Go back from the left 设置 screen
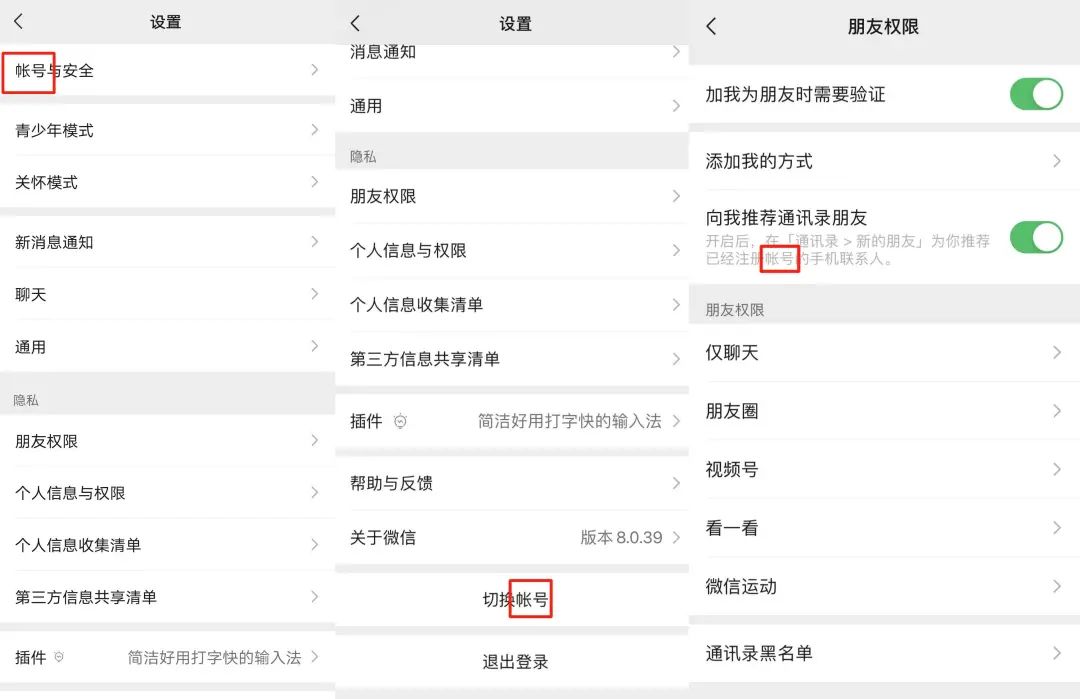This screenshot has width=1080, height=699. (x=19, y=21)
